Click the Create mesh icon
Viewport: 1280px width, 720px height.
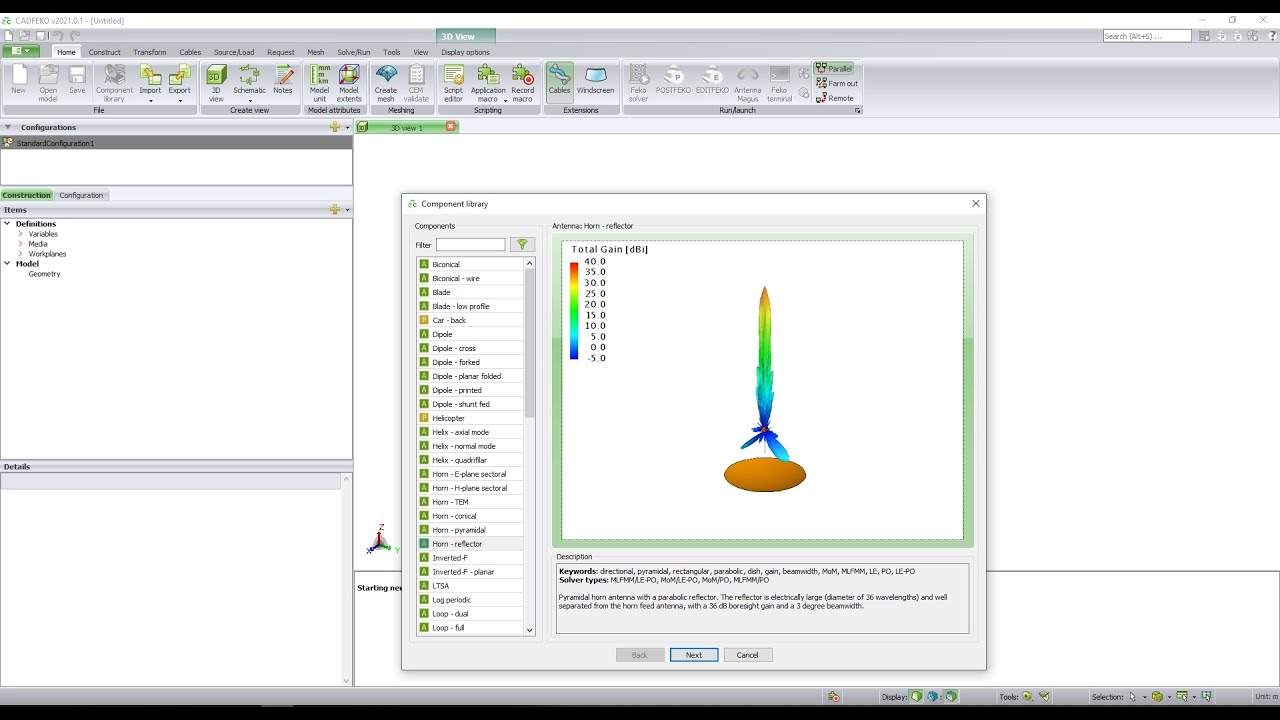click(385, 83)
